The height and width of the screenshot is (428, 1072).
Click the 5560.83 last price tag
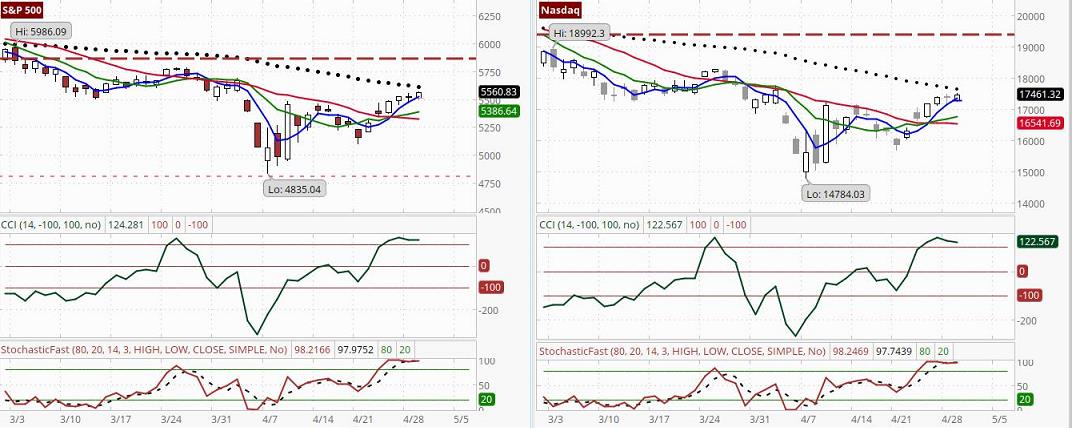pos(498,91)
